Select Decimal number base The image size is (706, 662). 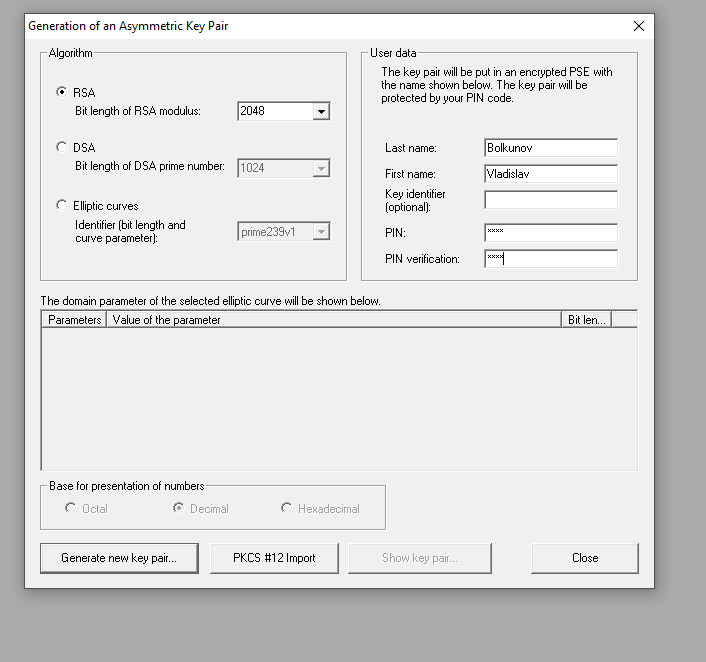(x=179, y=508)
